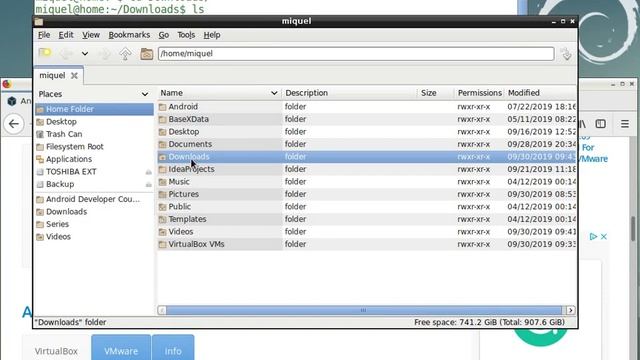Select the Android folder icon
Viewport: 640px width, 360px height.
[162, 107]
